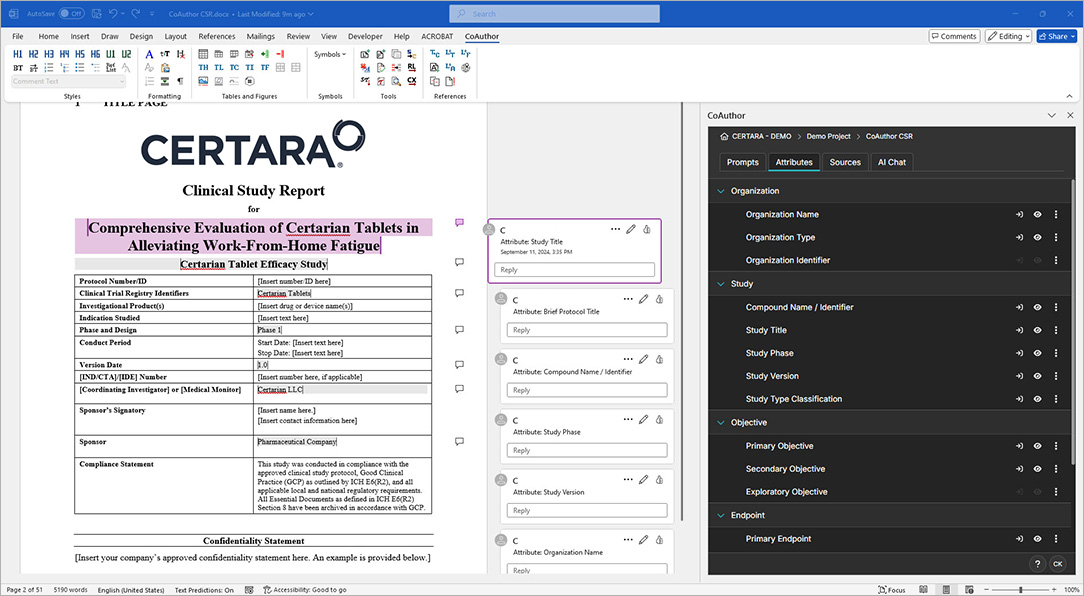Click the TL table style icon
The image size is (1084, 596).
coord(218,68)
